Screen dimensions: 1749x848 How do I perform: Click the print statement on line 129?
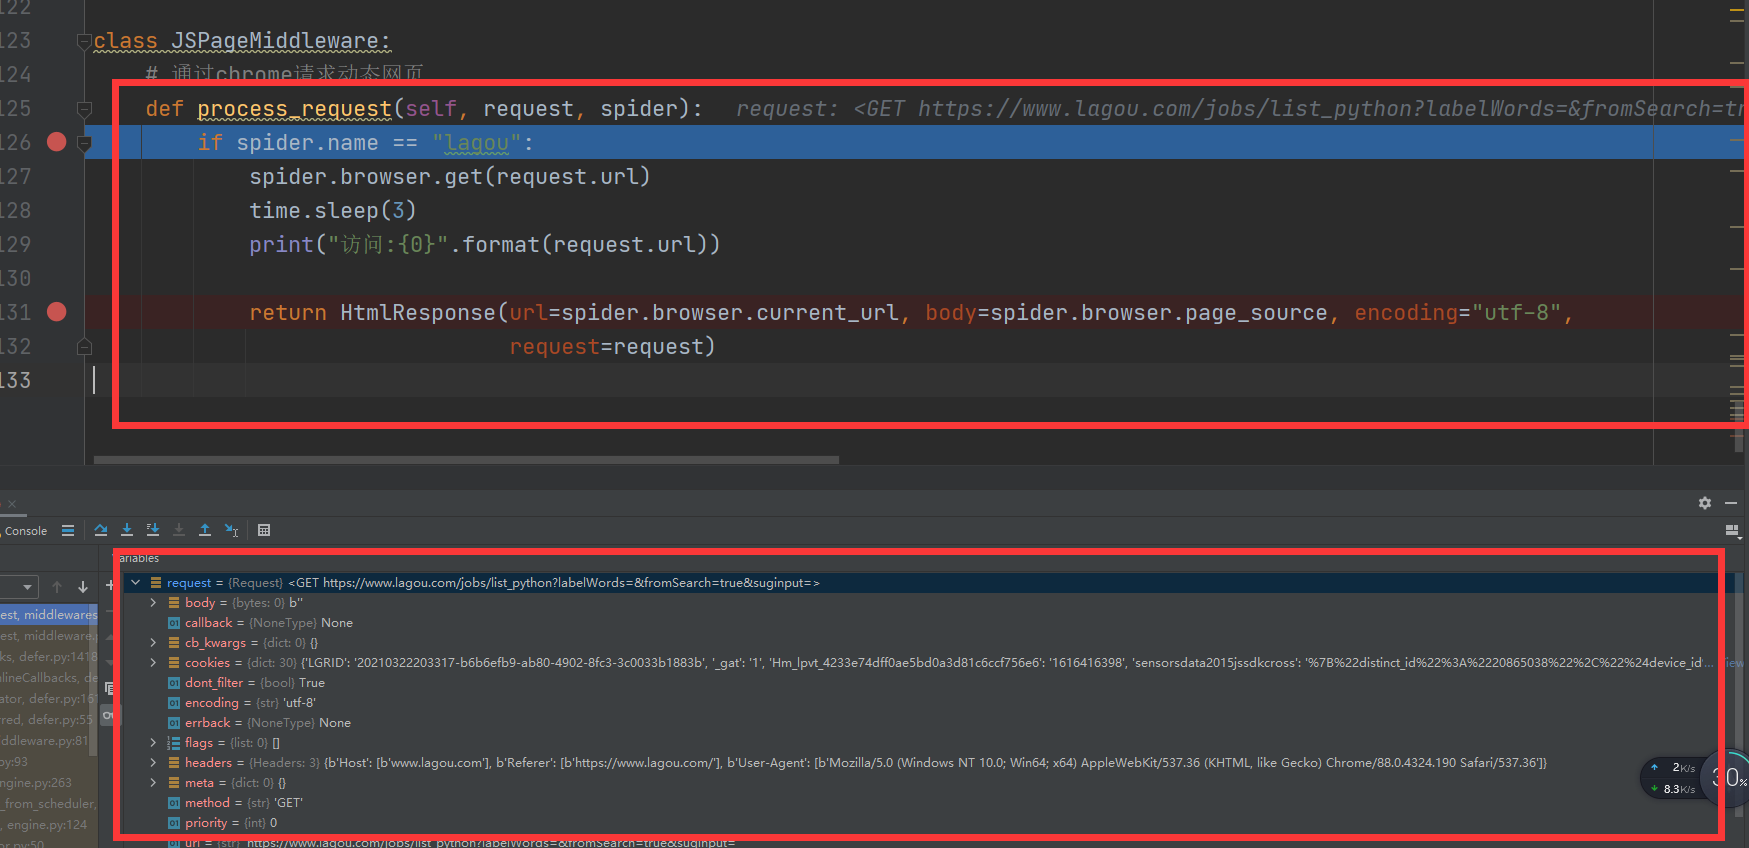[484, 244]
